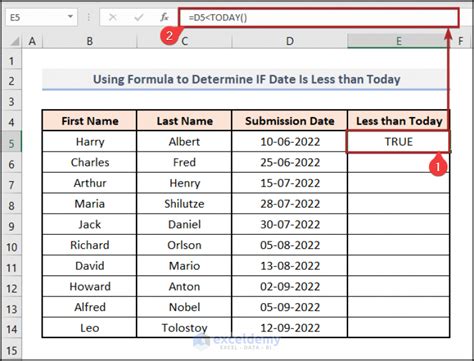Select column F header
This screenshot has width=474, height=361.
click(x=461, y=41)
